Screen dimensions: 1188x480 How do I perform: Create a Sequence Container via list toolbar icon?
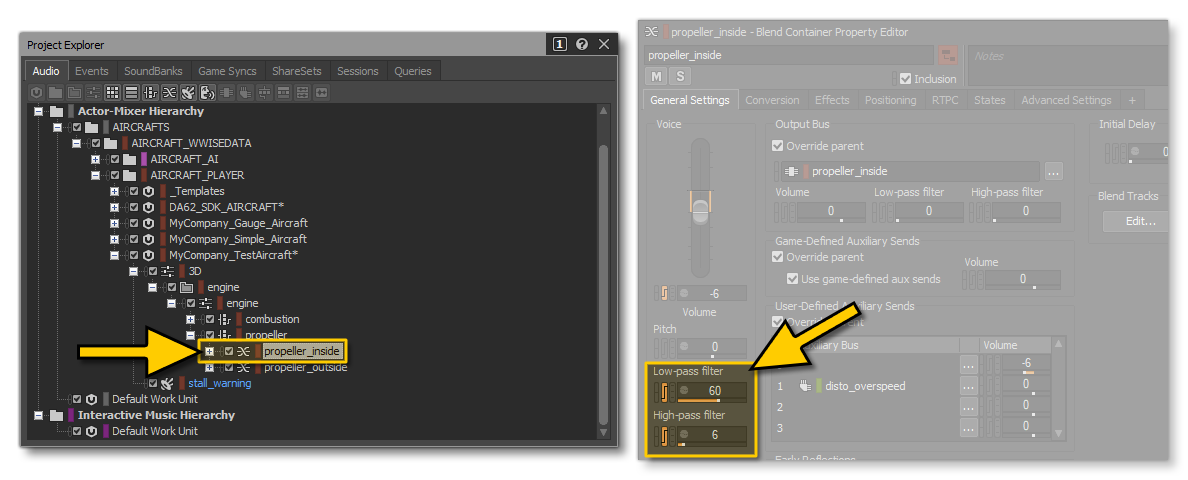pos(131,92)
